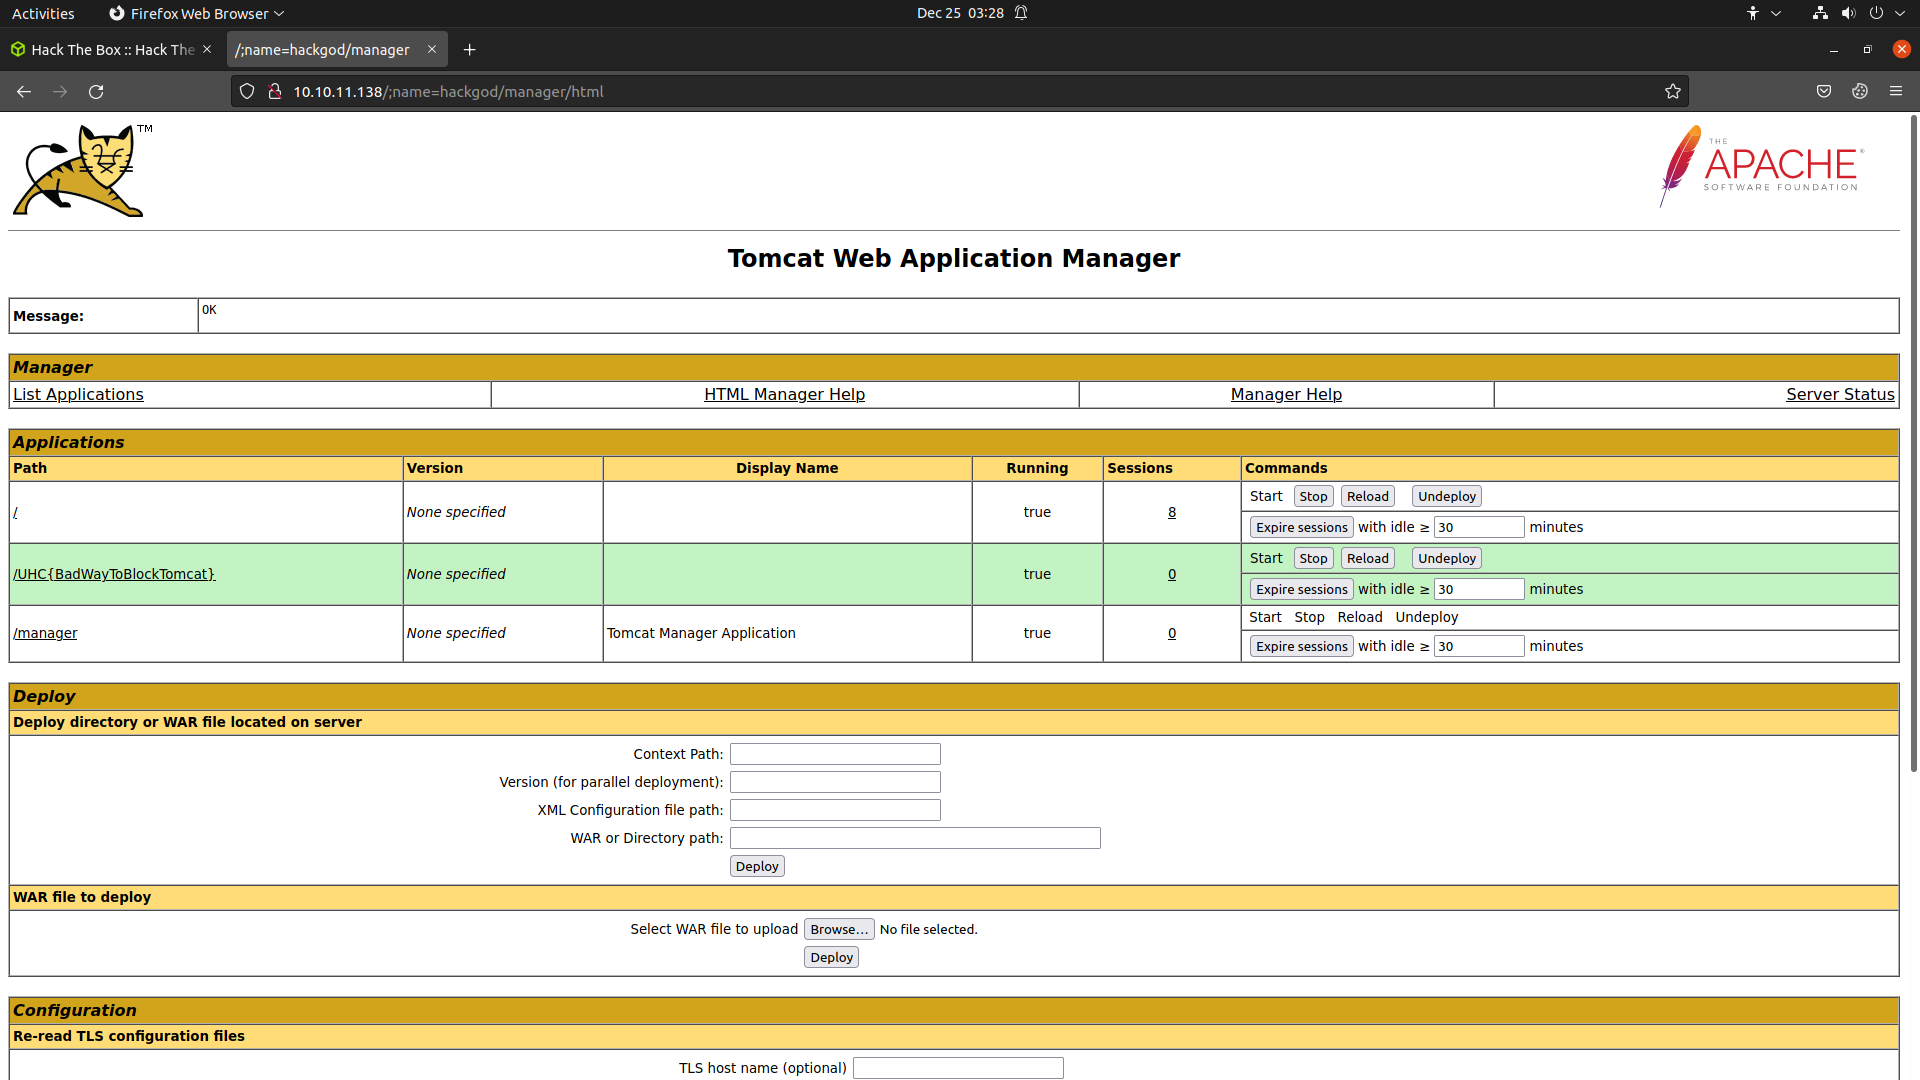Switch to the Hack The Box tab

[x=110, y=49]
